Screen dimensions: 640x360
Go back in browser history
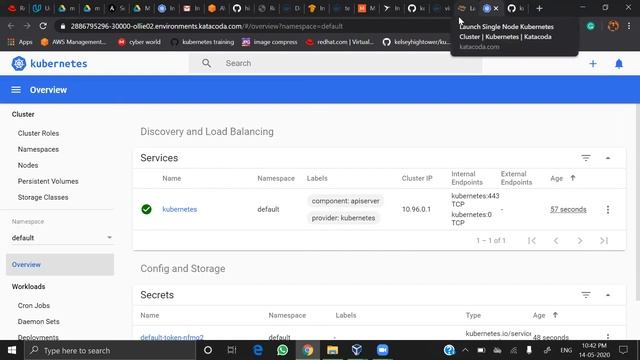(11, 26)
